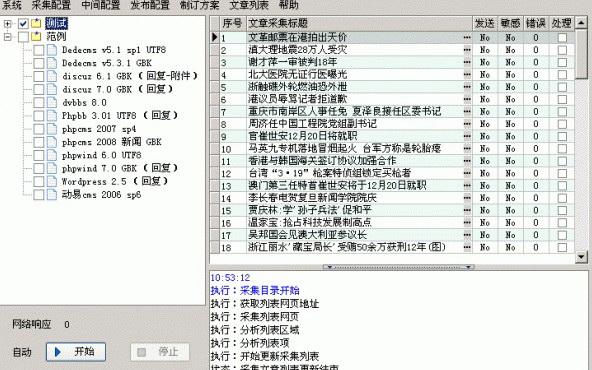Viewport: 592px width, 370px height.
Task: Click the ellipsis button in row 7
Action: 467,111
